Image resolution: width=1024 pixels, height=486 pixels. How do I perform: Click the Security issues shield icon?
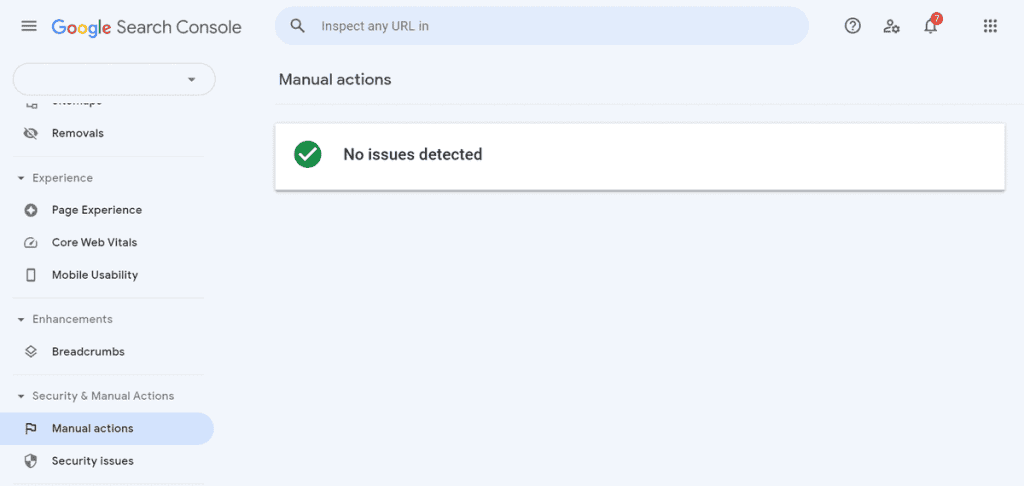point(31,461)
